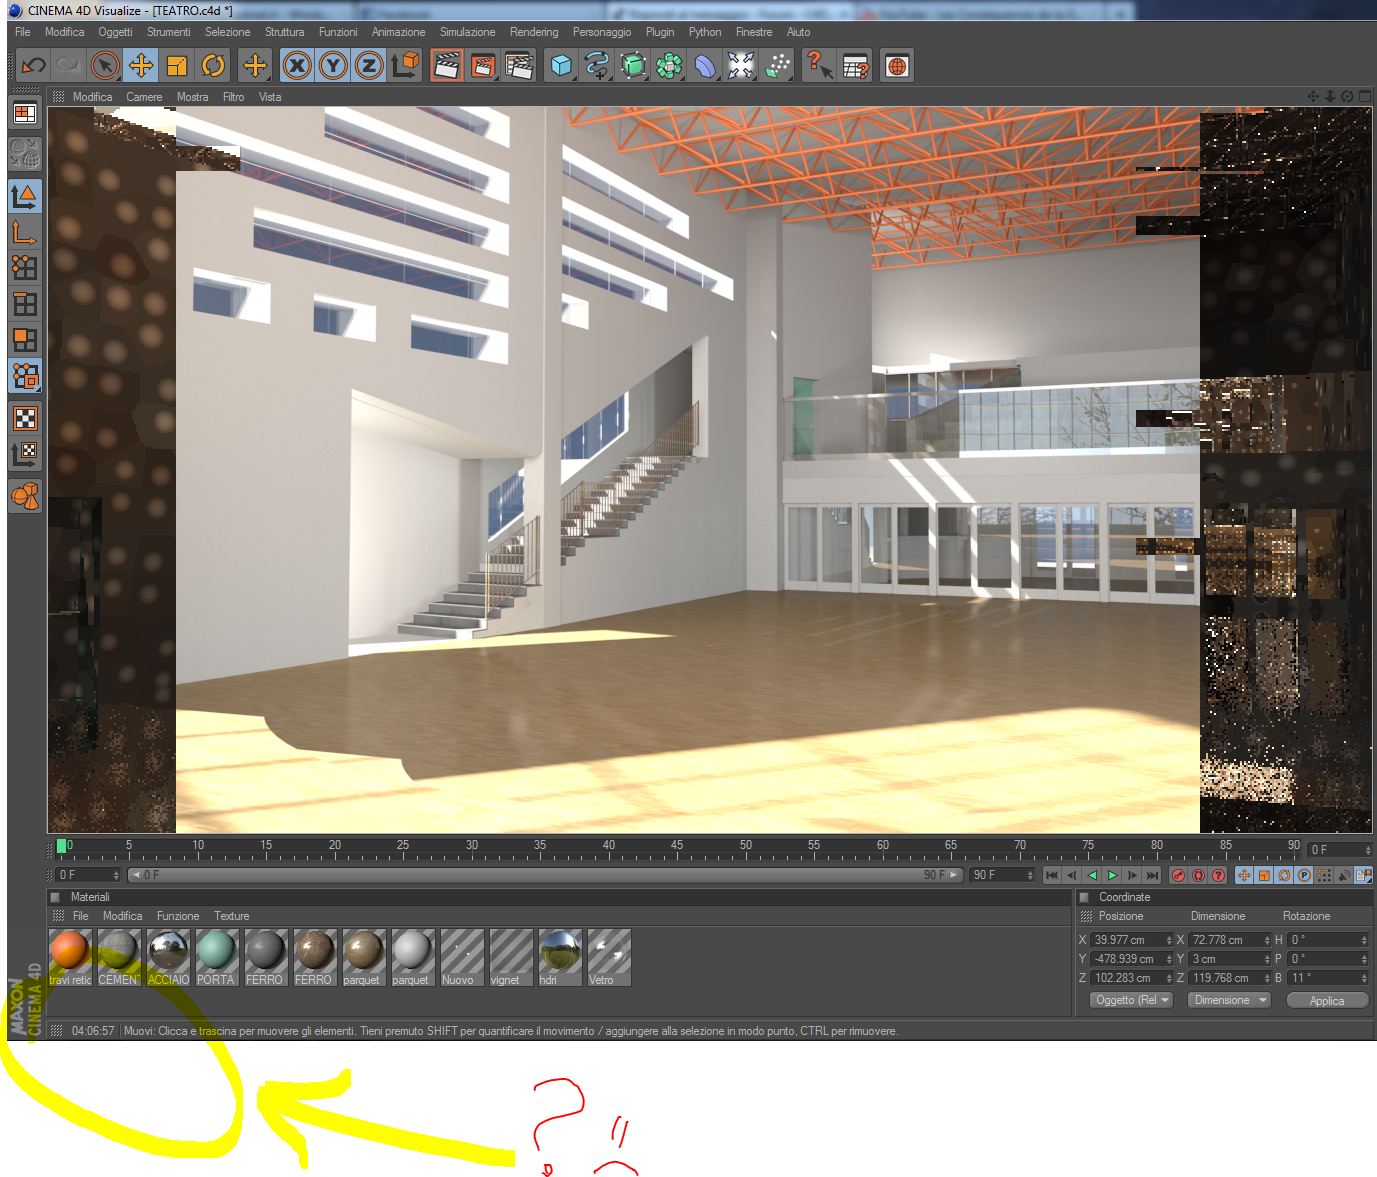Click the Undo arrow icon
The image size is (1377, 1177).
33,66
